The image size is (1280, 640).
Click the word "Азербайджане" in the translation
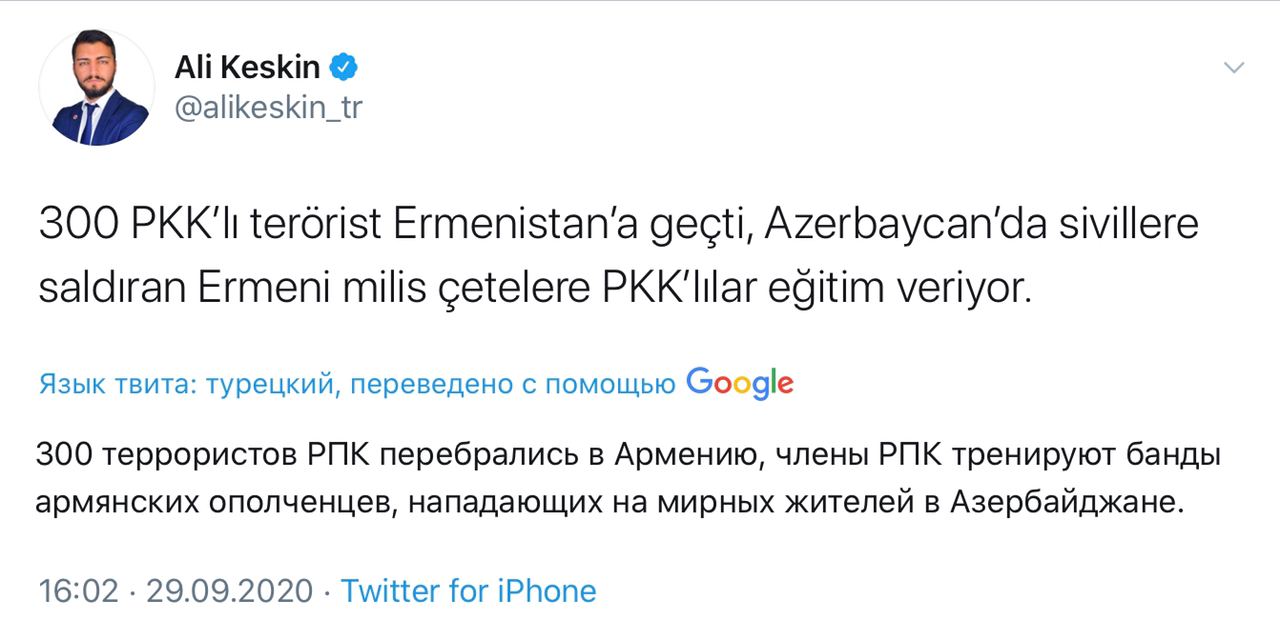(1086, 503)
